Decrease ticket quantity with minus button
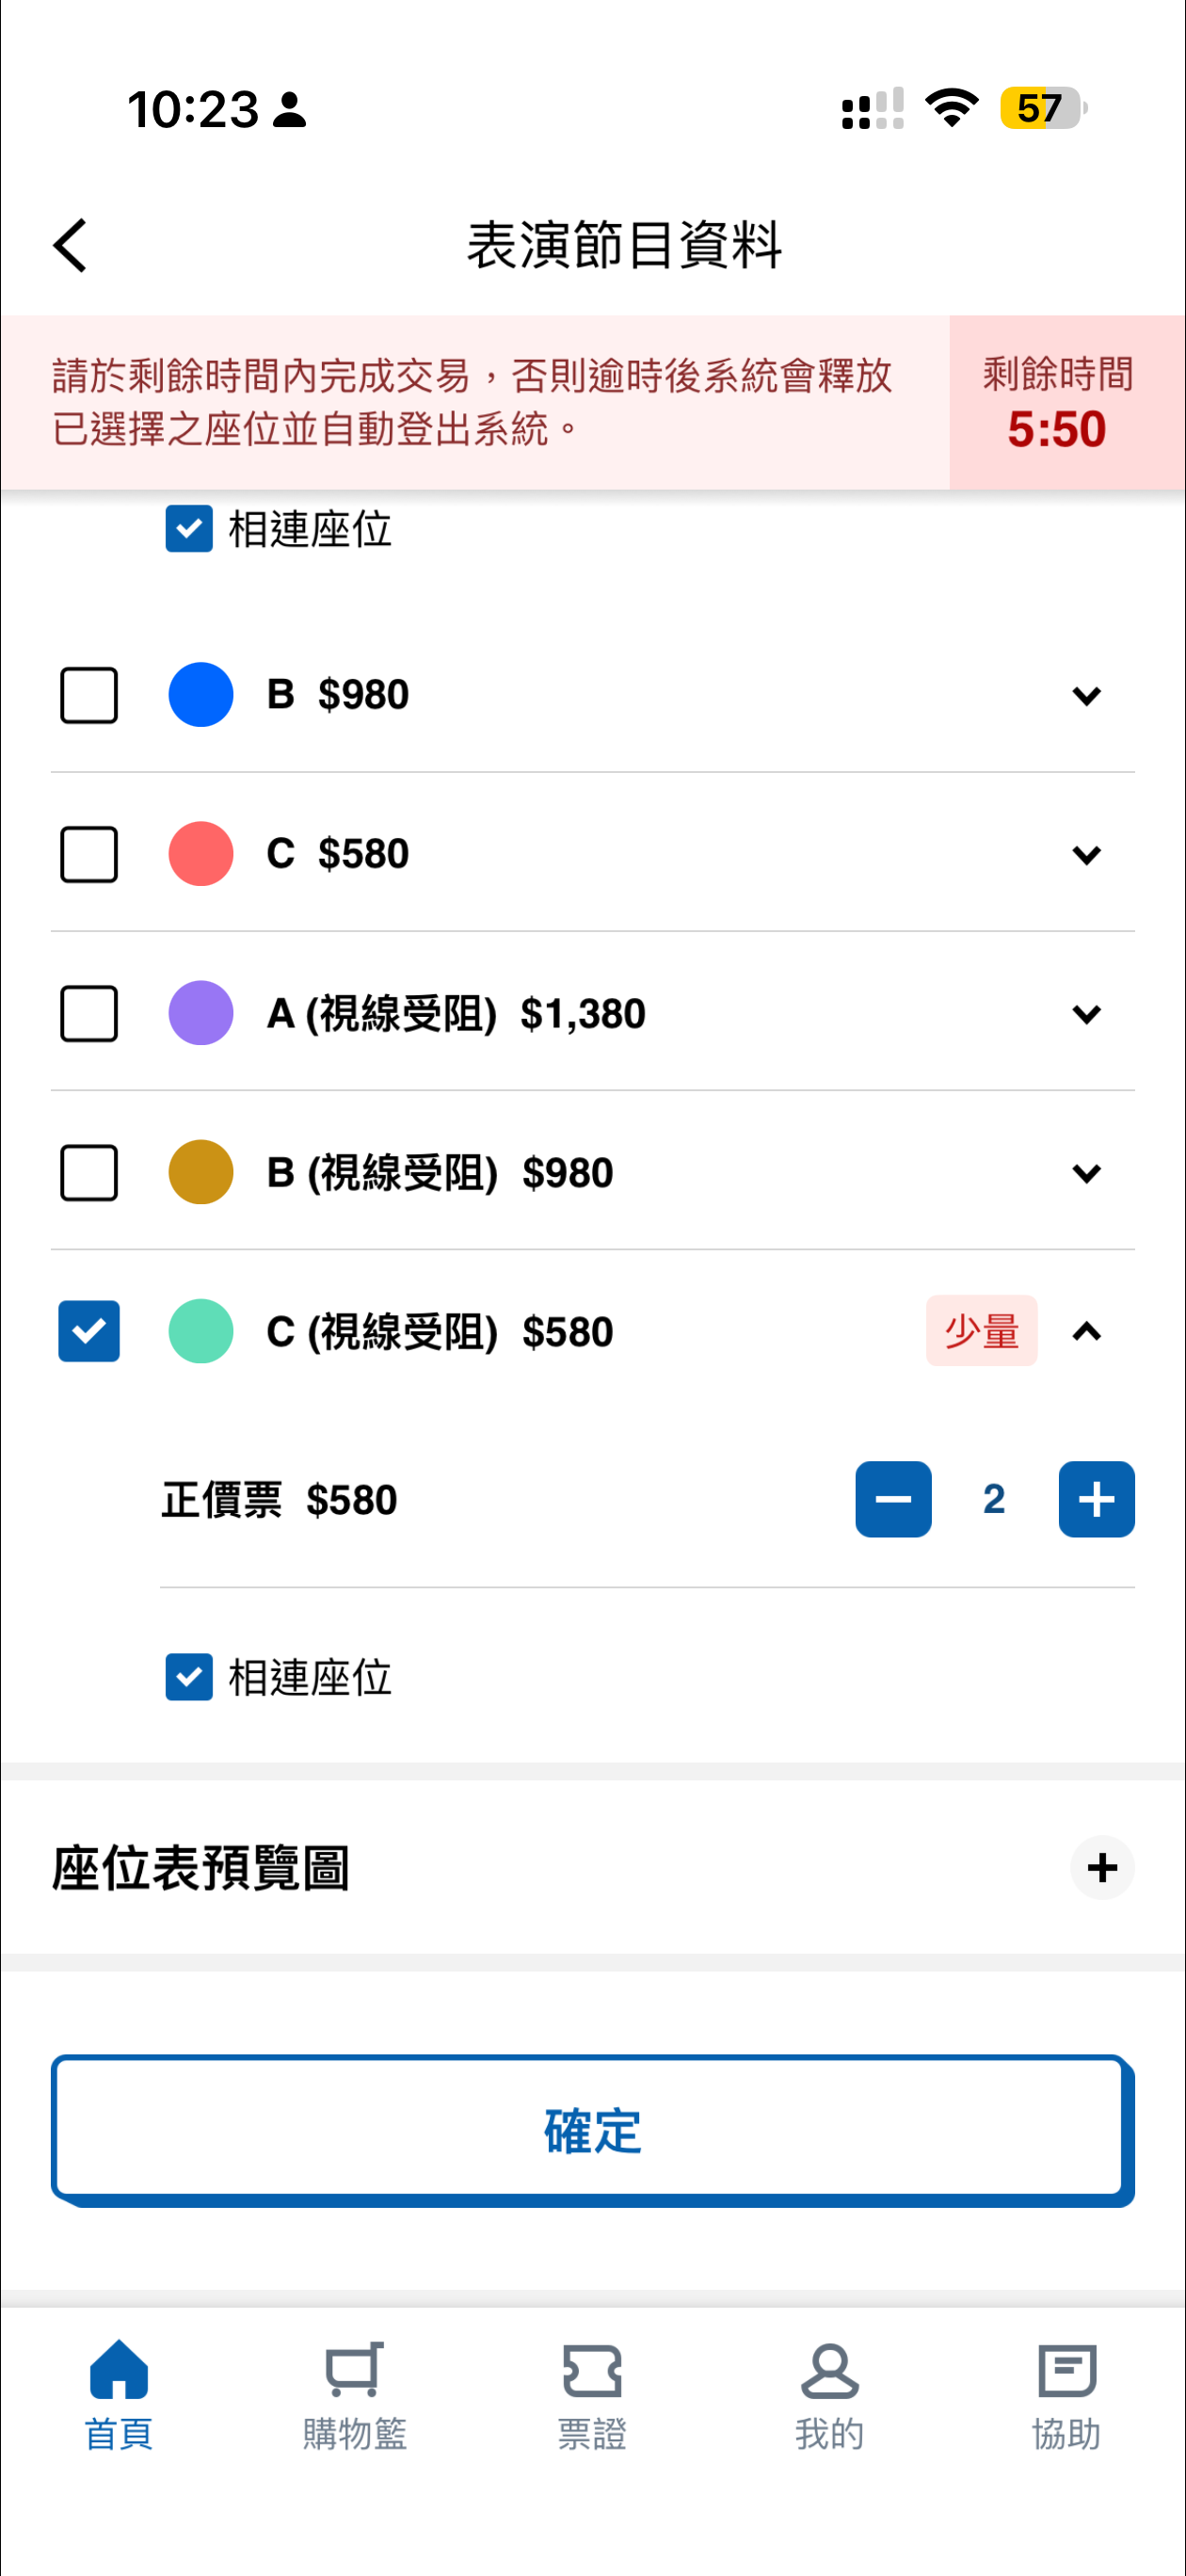Viewport: 1186px width, 2576px height. point(893,1499)
